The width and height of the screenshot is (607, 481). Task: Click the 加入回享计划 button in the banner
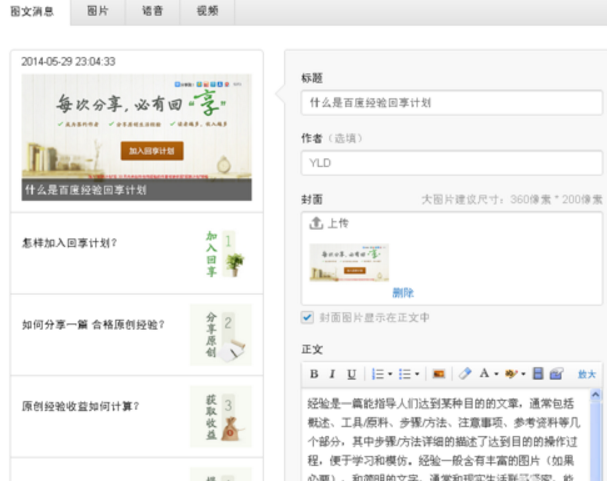(x=152, y=151)
